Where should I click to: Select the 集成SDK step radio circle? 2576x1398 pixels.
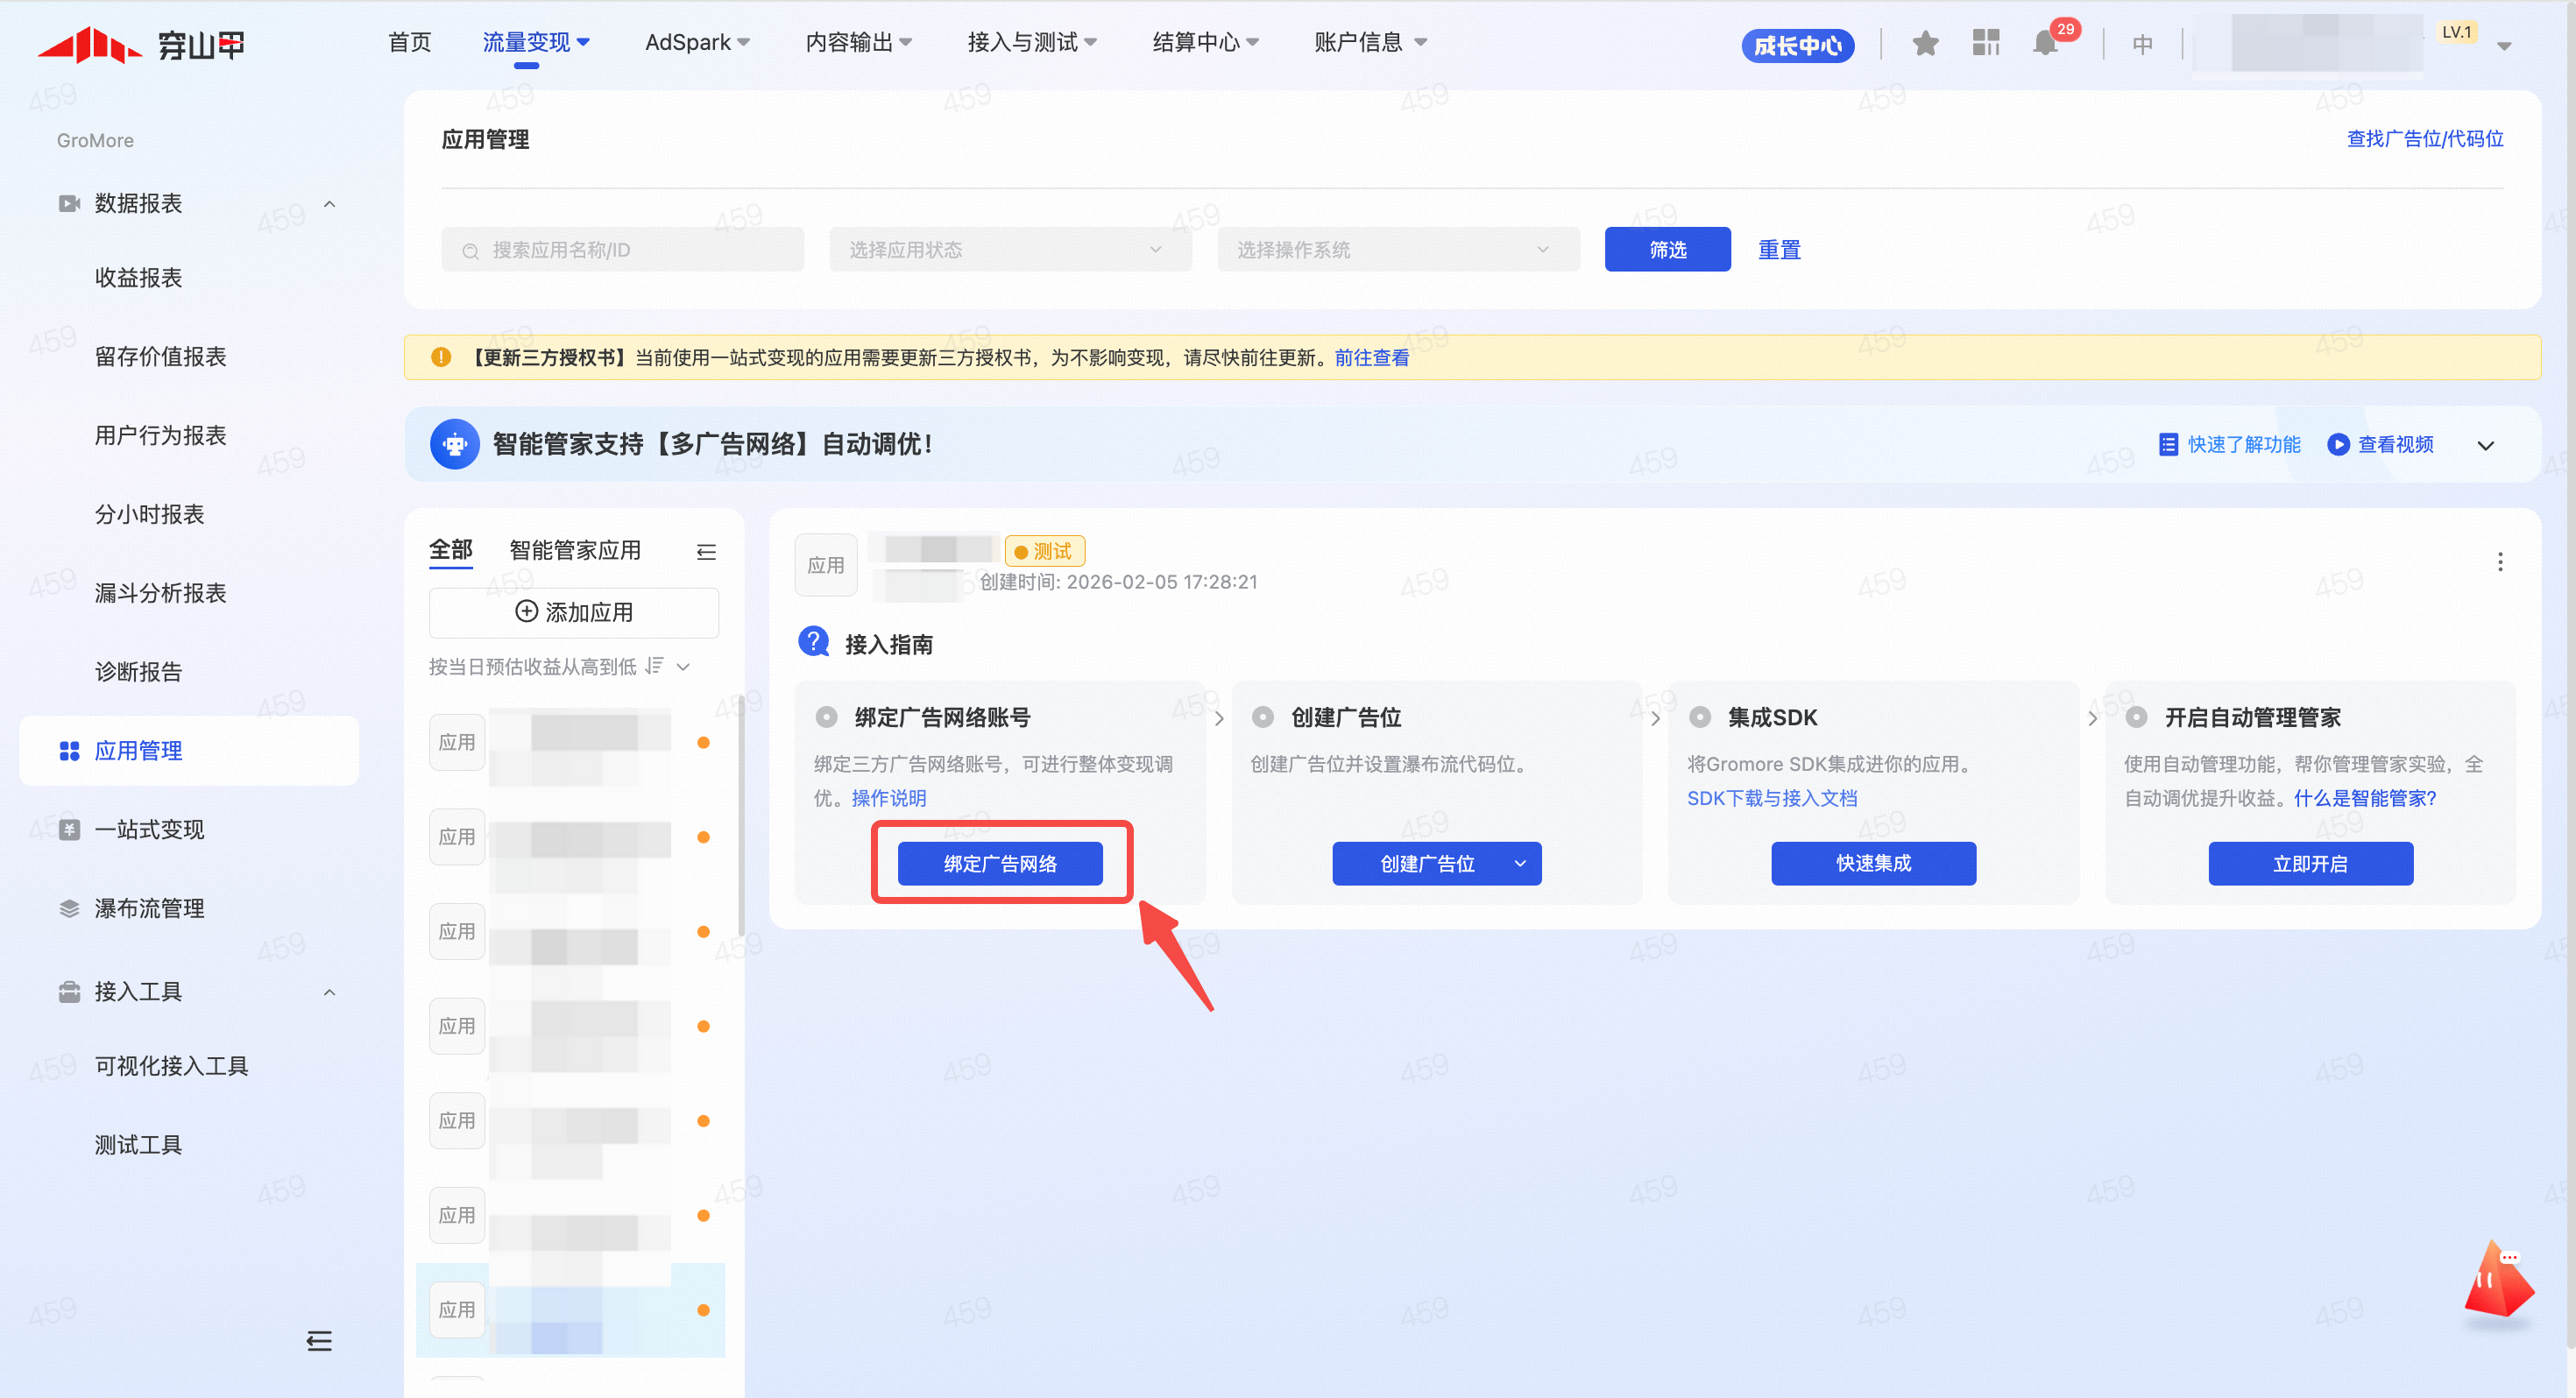click(1700, 717)
